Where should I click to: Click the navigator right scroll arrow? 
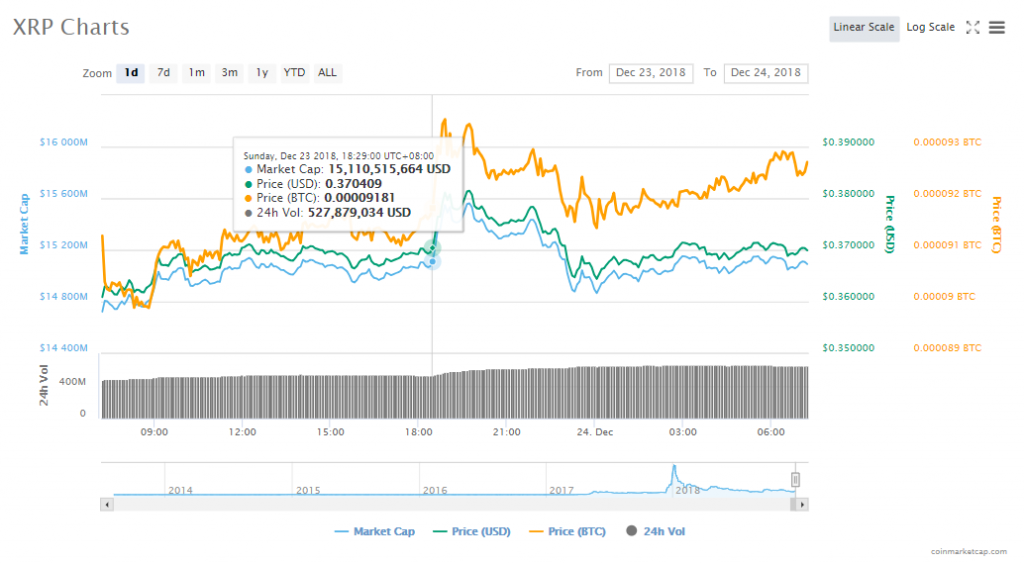tap(802, 505)
